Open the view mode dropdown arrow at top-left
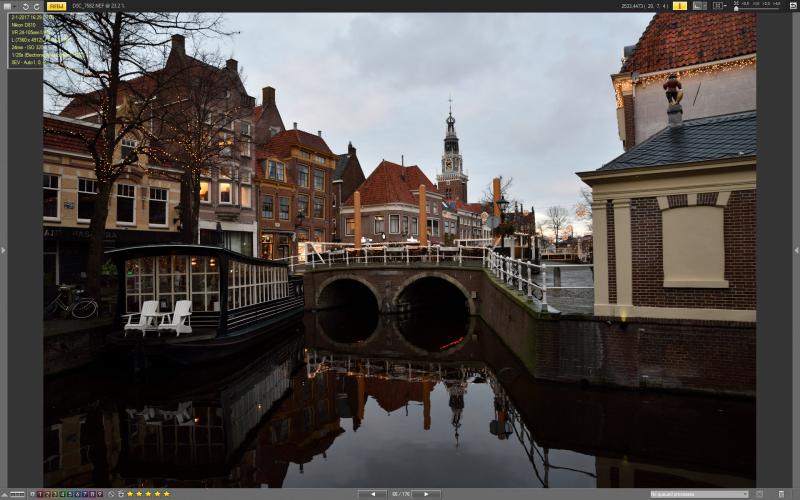This screenshot has width=800, height=500. tap(15, 6)
